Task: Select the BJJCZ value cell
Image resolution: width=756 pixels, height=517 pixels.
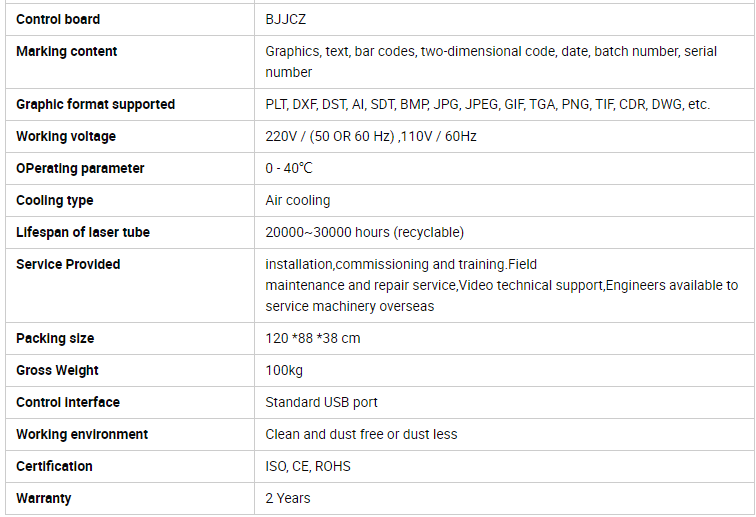Action: 287,19
